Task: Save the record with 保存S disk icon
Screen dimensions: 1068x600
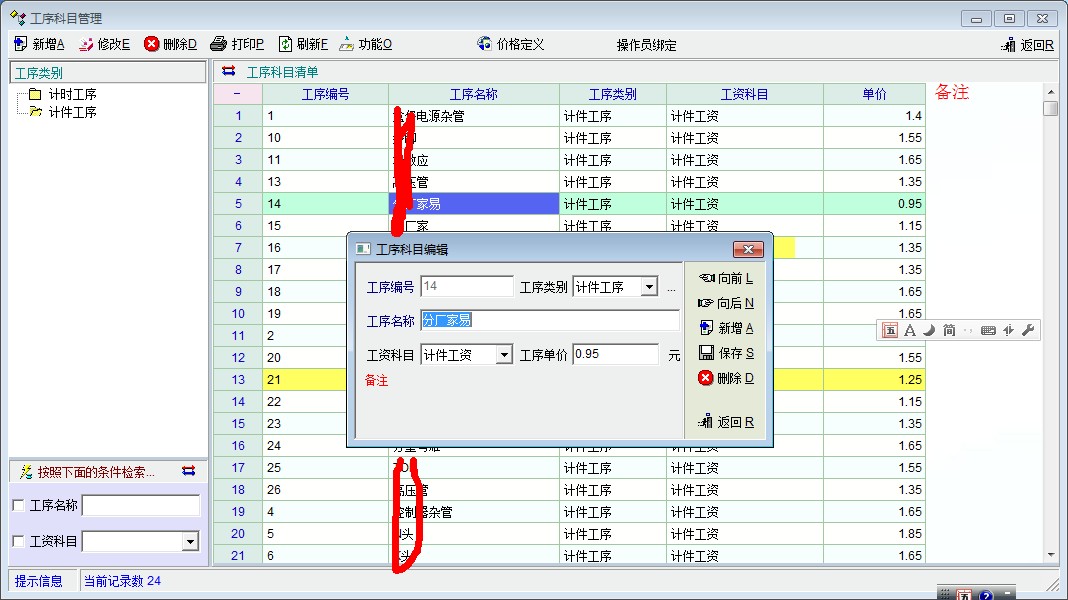Action: [706, 353]
